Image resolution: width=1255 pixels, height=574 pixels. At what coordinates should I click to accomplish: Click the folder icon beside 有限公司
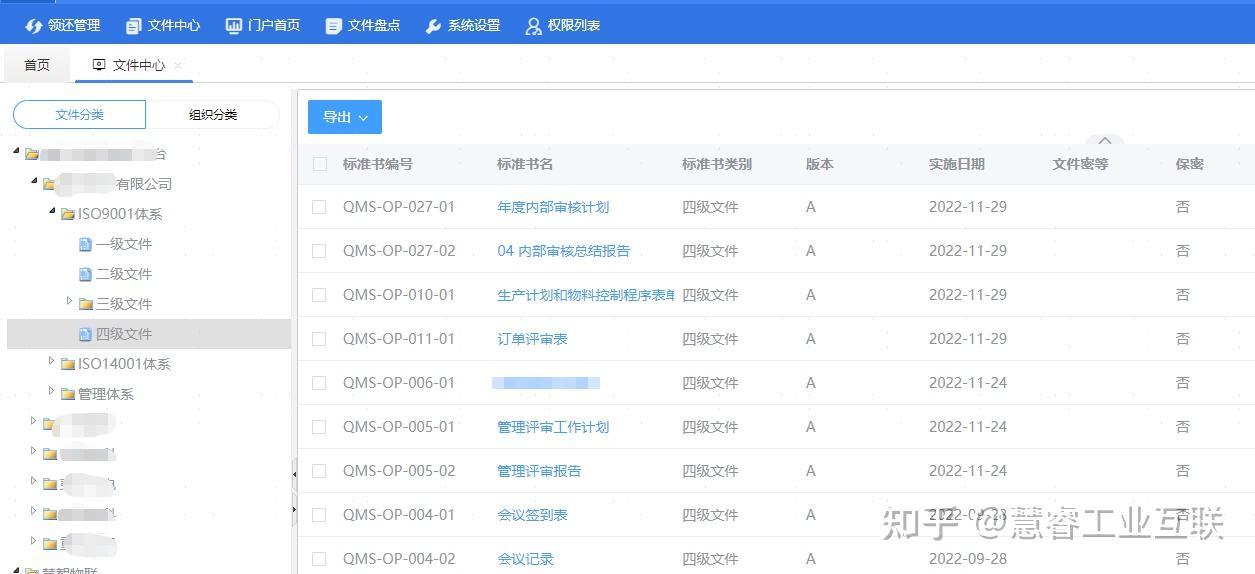coord(49,184)
